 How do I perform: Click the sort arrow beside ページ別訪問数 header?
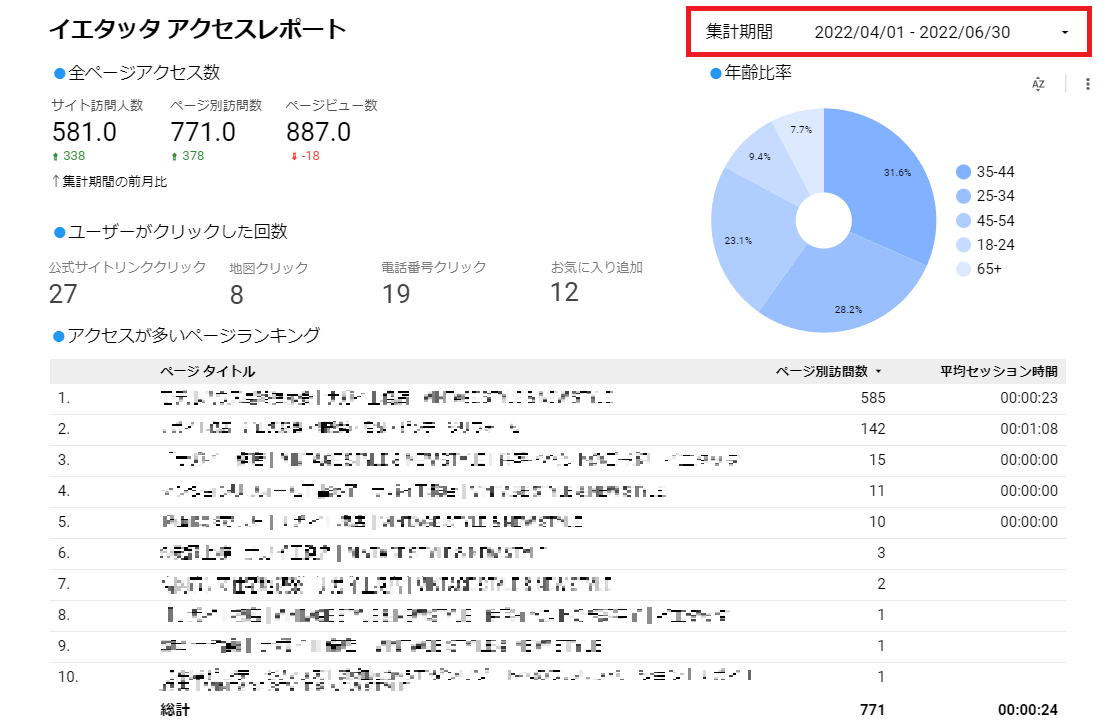coord(879,372)
